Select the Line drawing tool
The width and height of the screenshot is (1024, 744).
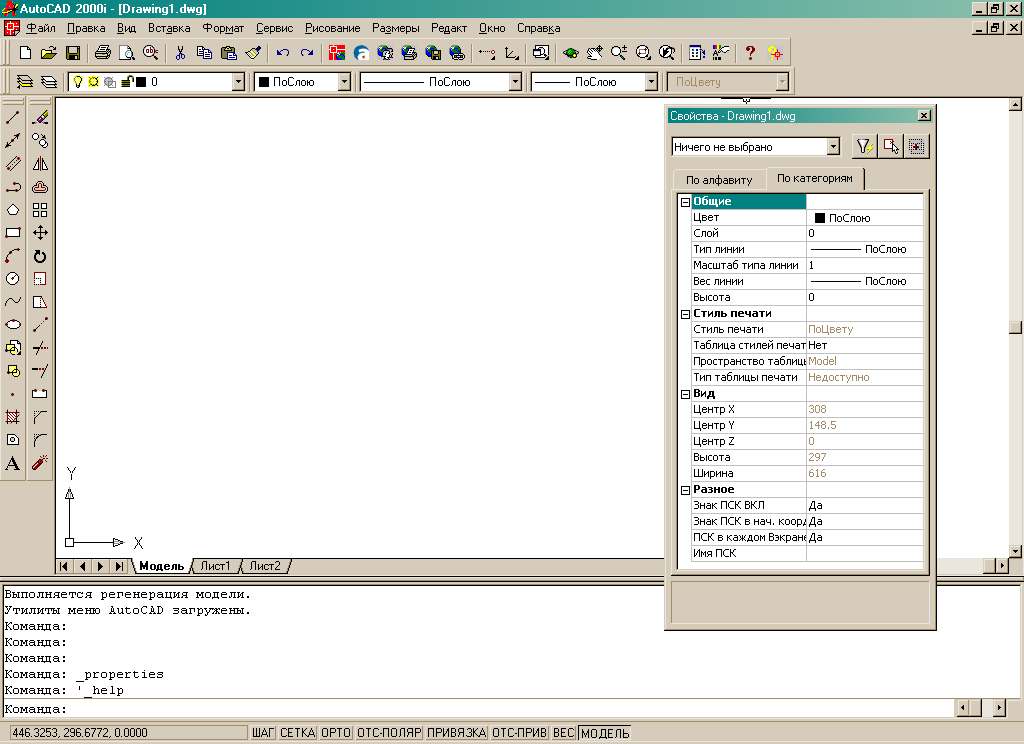(13, 118)
